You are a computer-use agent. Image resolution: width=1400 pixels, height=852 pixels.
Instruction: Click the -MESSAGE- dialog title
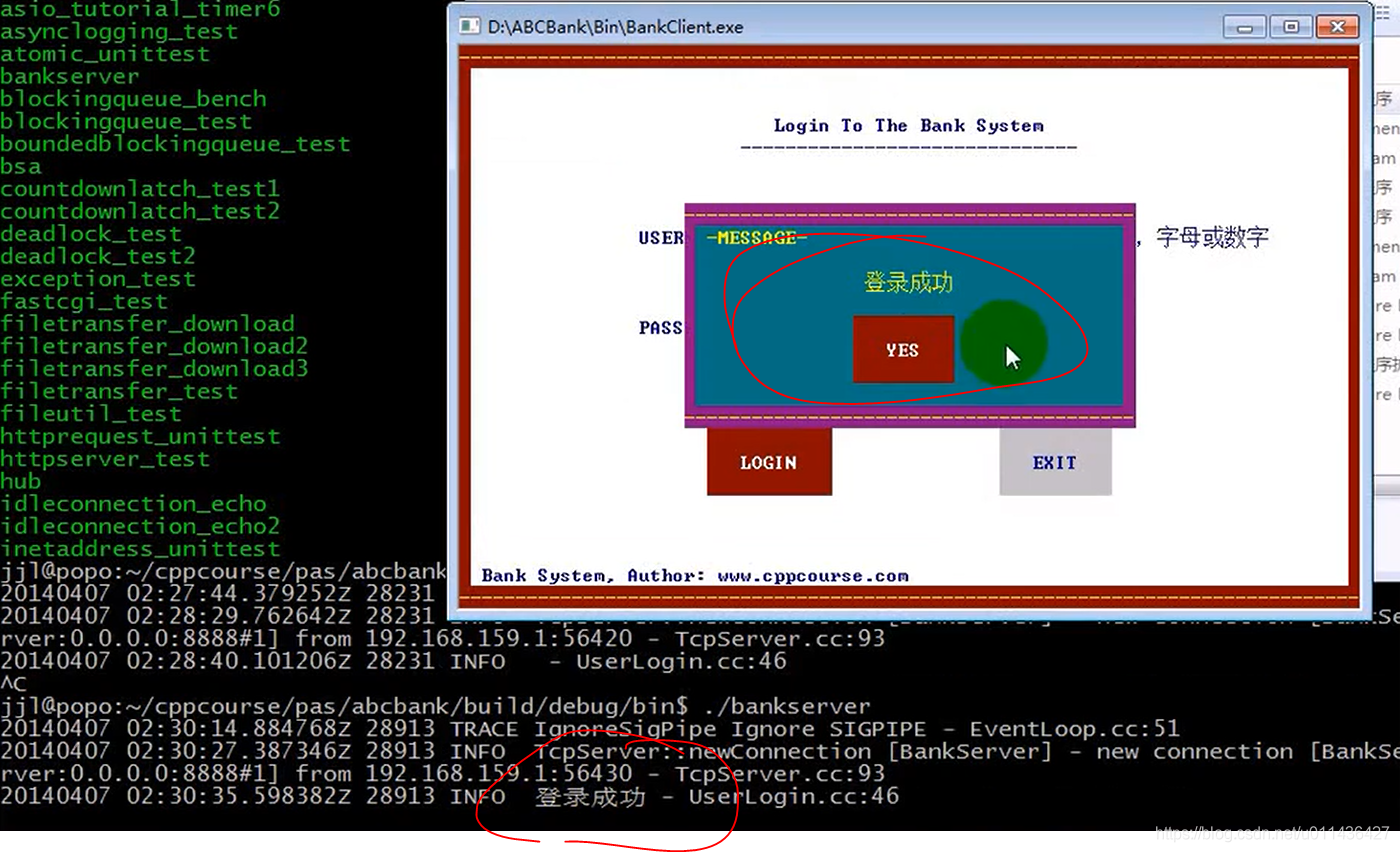[x=756, y=238]
